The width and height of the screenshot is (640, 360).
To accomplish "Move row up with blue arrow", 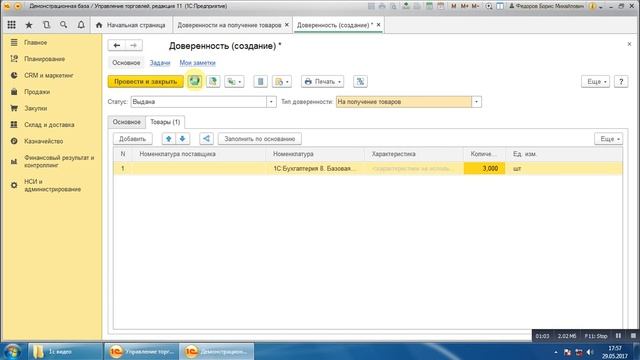I will [169, 139].
